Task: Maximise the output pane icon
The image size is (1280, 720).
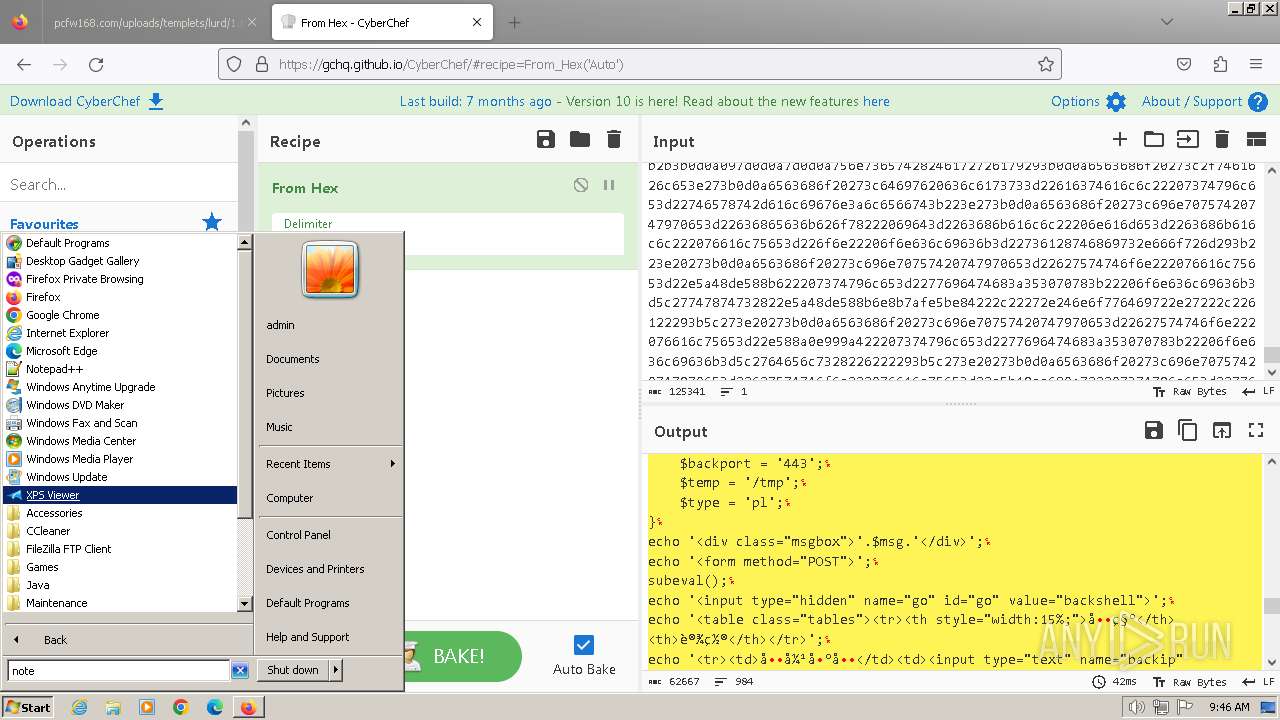Action: tap(1256, 430)
